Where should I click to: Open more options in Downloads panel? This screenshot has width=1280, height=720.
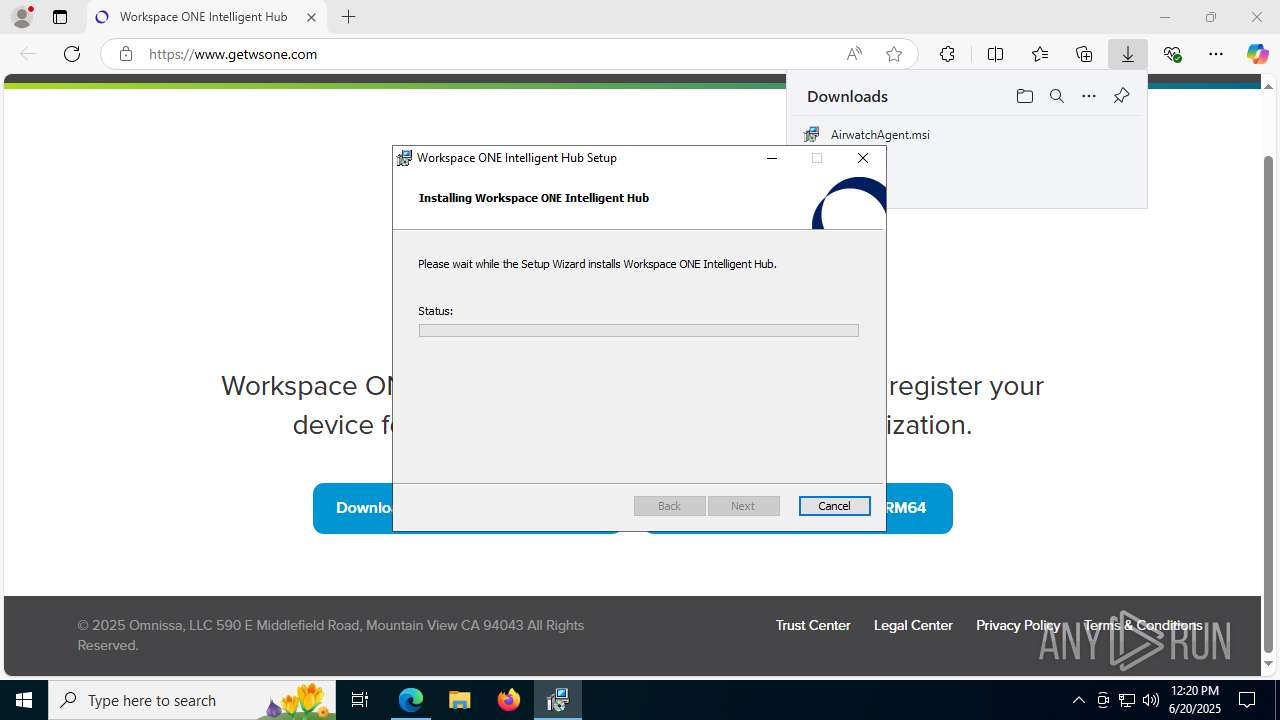[x=1089, y=96]
